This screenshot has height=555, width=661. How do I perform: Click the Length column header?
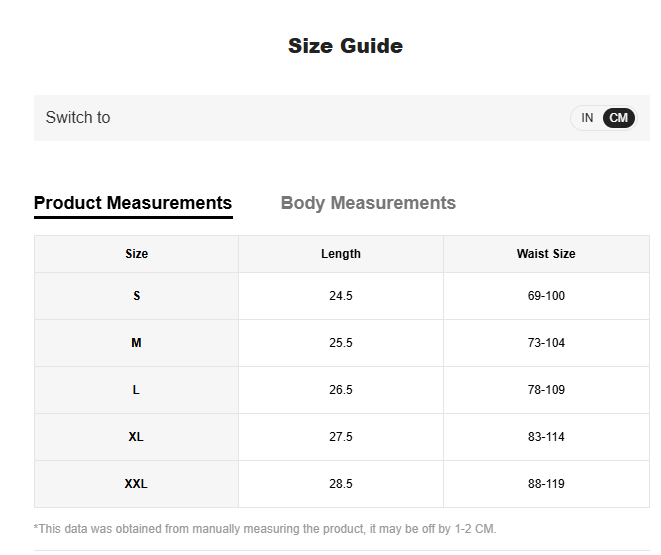point(341,254)
